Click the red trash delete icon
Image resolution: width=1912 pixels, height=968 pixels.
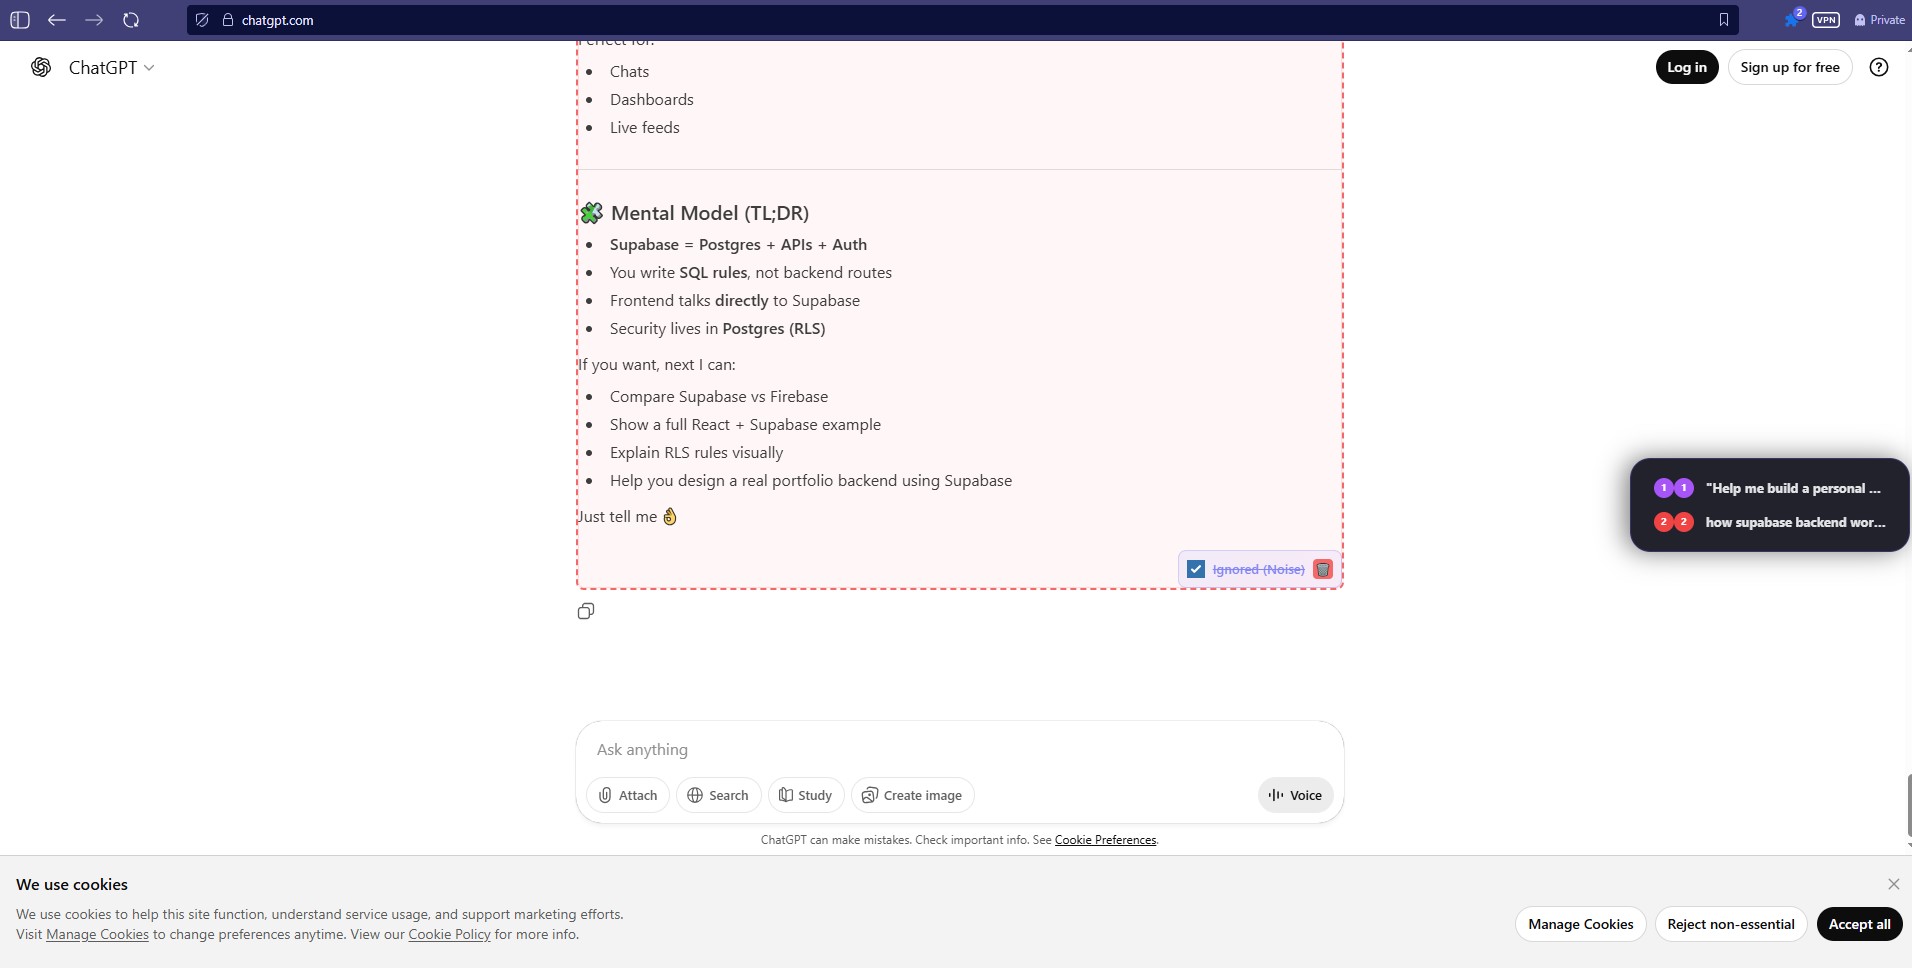coord(1322,569)
